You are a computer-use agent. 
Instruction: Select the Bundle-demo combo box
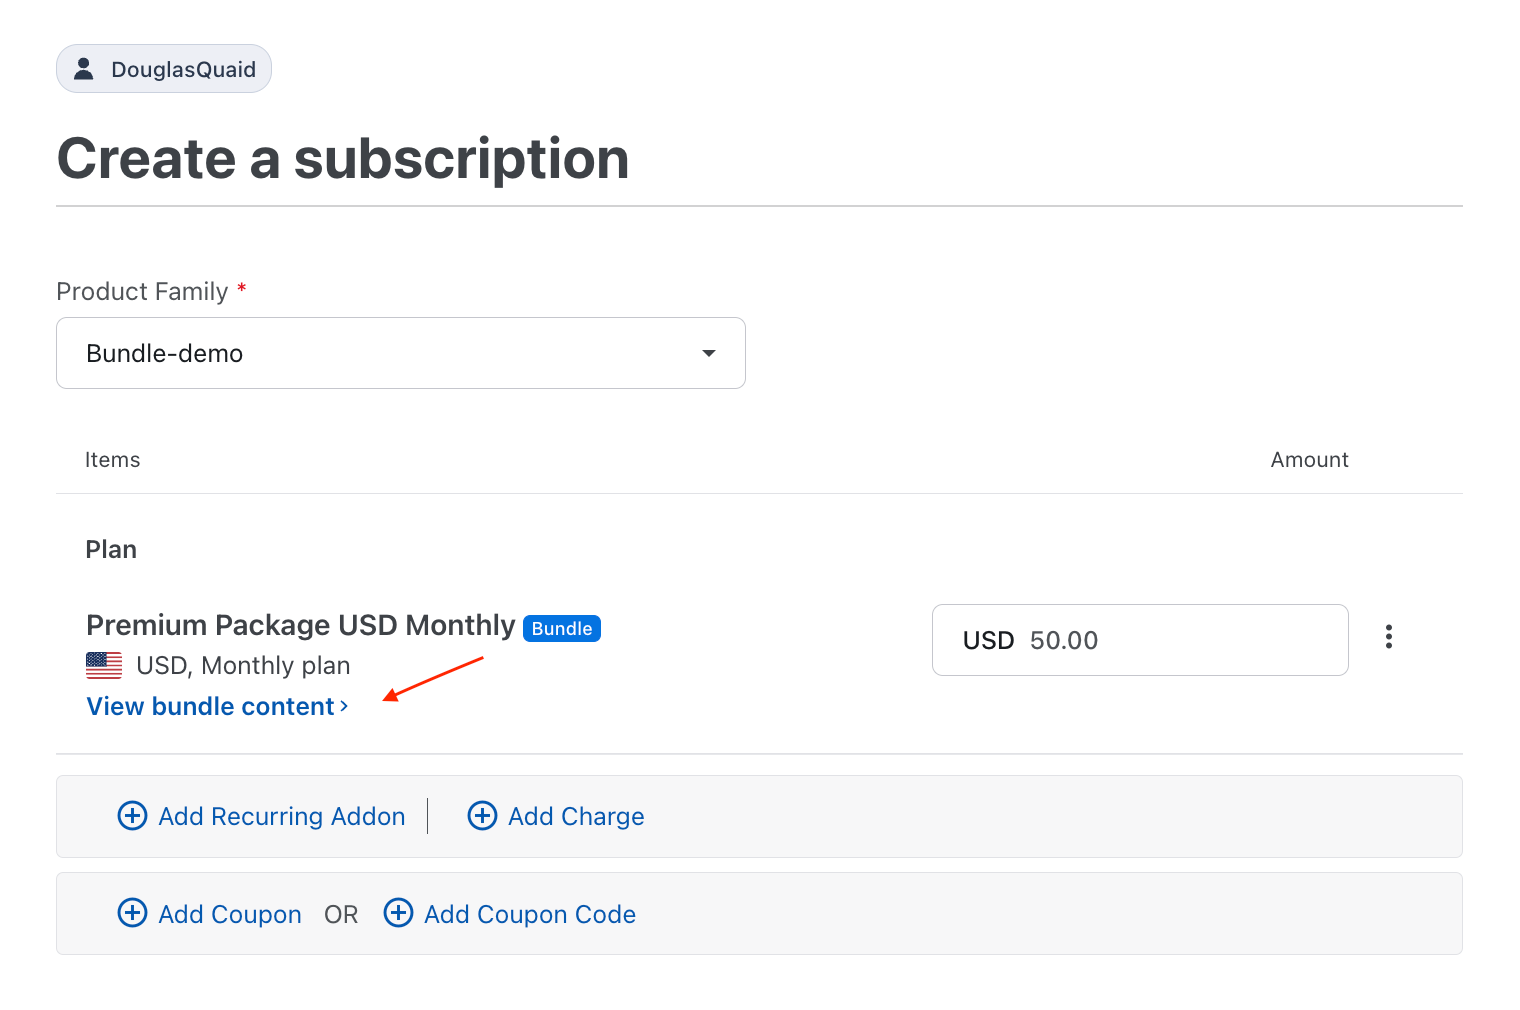pyautogui.click(x=401, y=353)
